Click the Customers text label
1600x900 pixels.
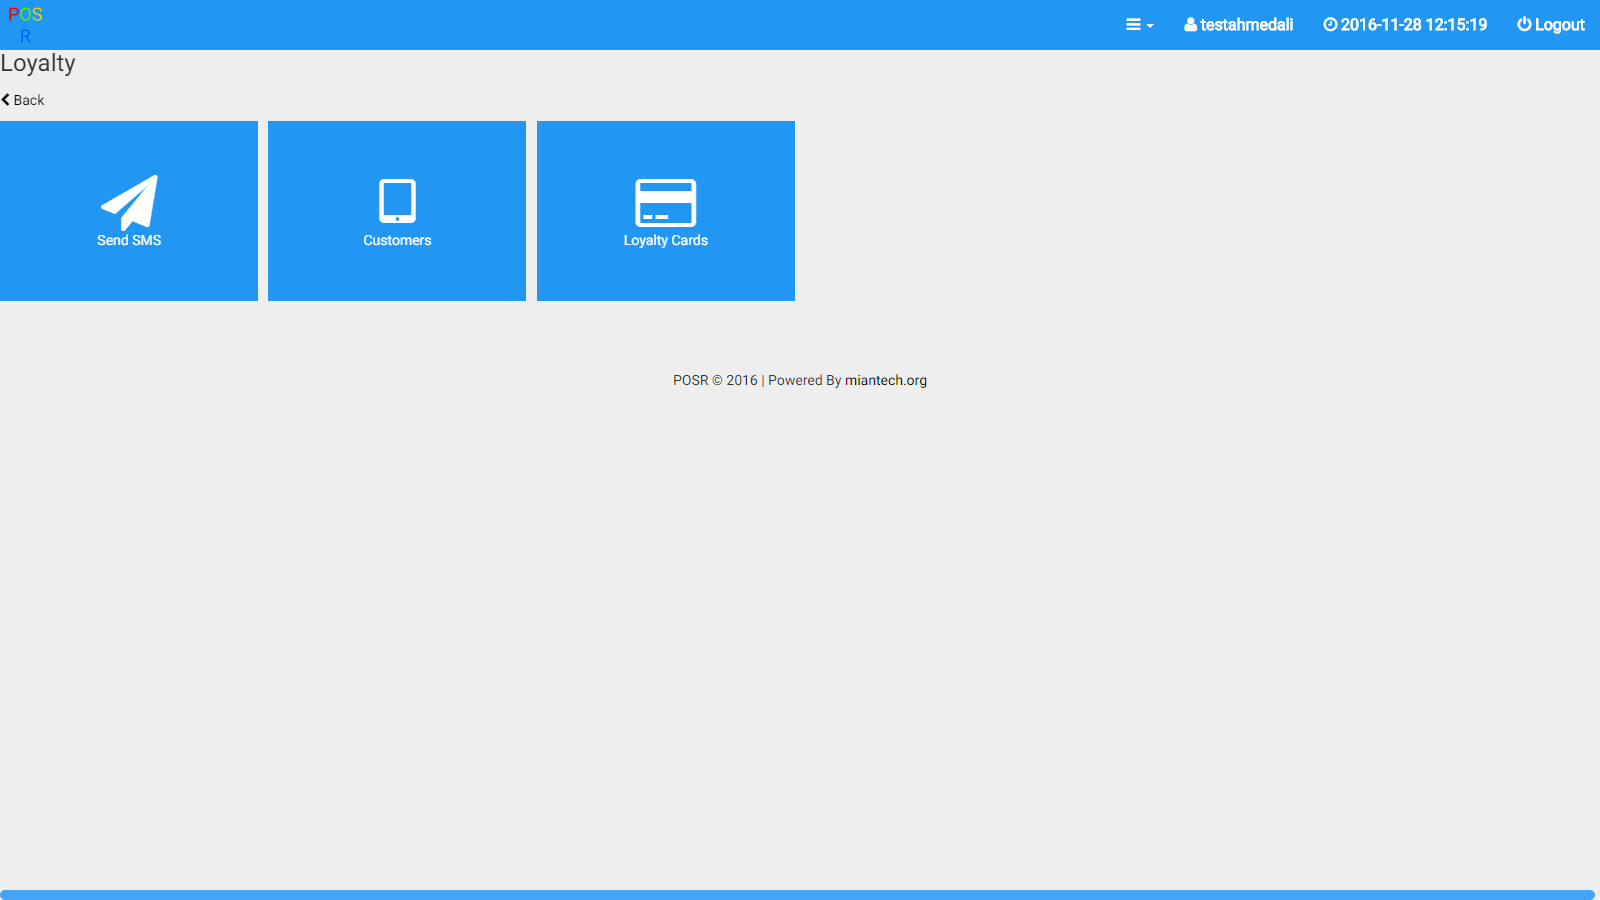[x=397, y=240]
